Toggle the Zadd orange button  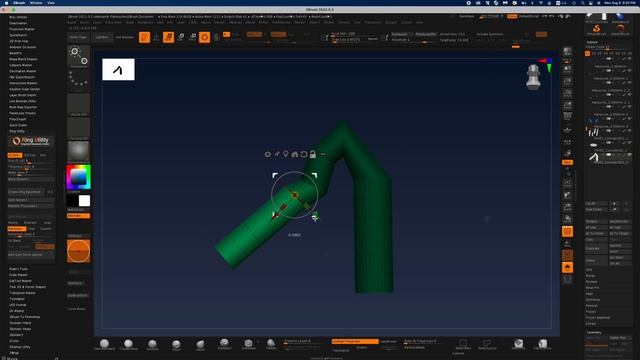[x=278, y=34]
